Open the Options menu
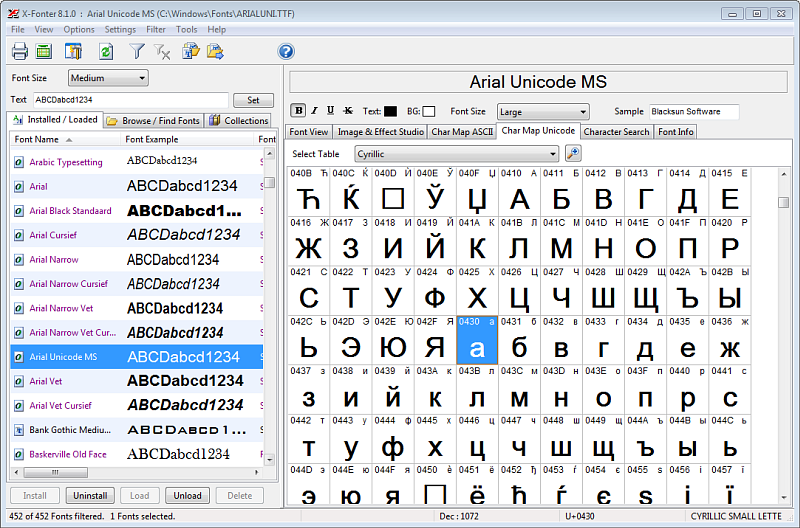 point(79,30)
